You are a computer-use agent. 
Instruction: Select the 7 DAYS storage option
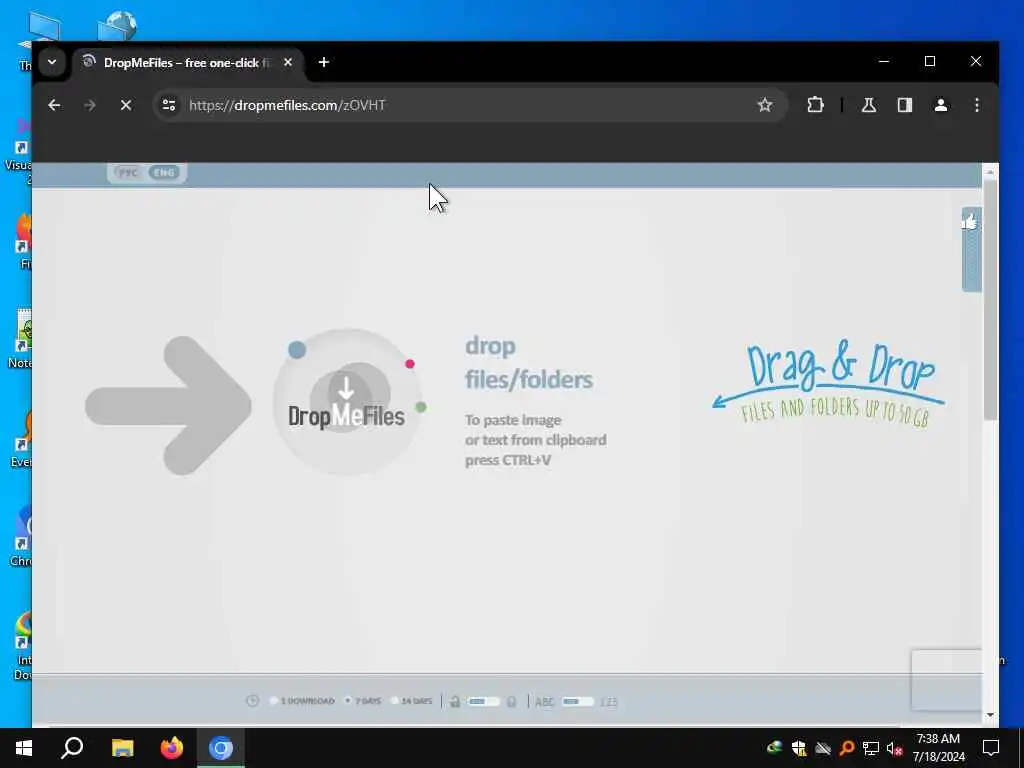(363, 701)
